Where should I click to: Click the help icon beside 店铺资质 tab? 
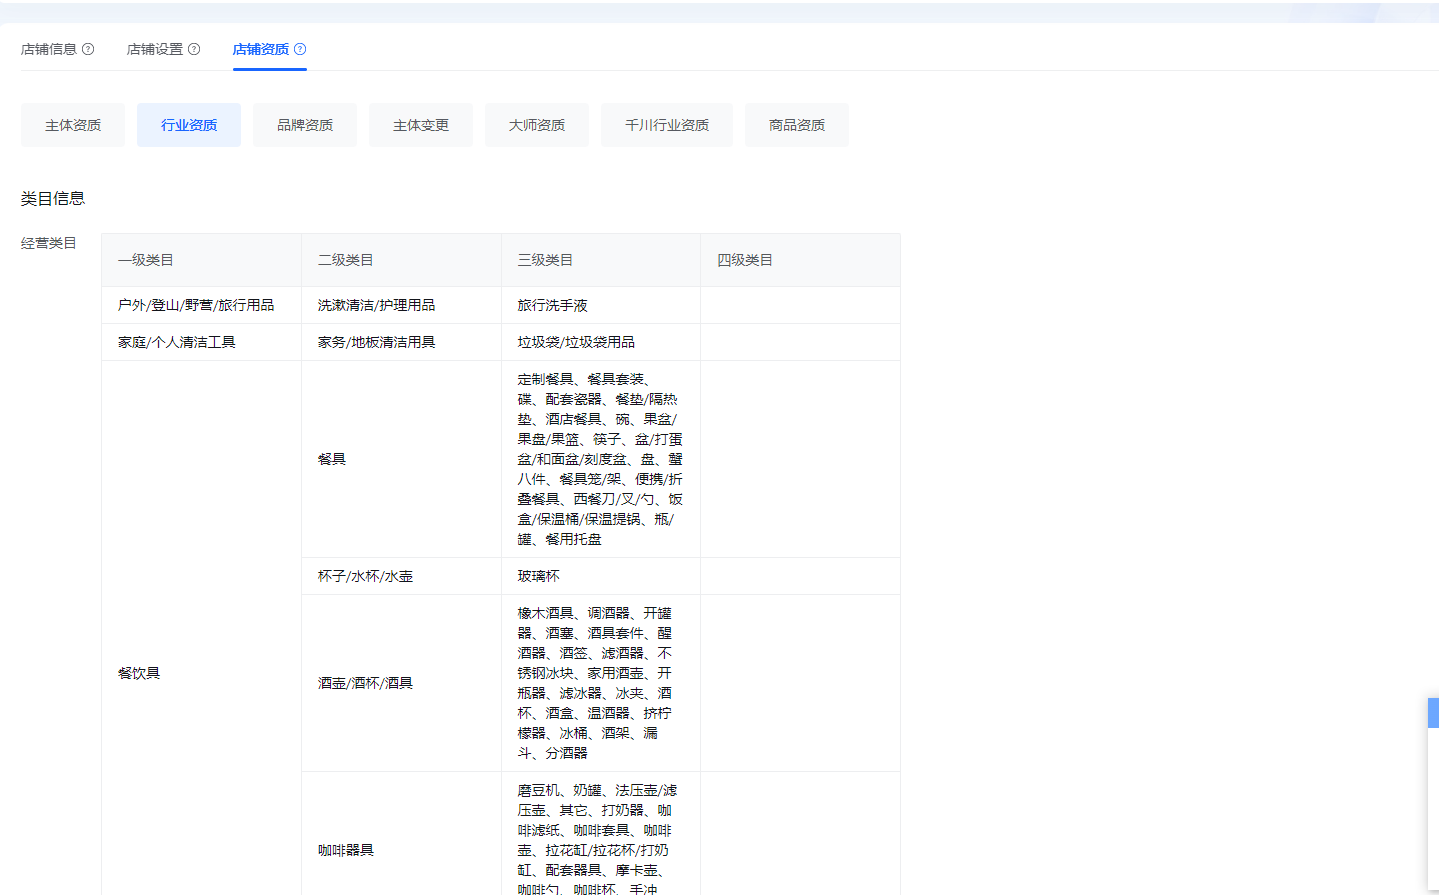[300, 49]
